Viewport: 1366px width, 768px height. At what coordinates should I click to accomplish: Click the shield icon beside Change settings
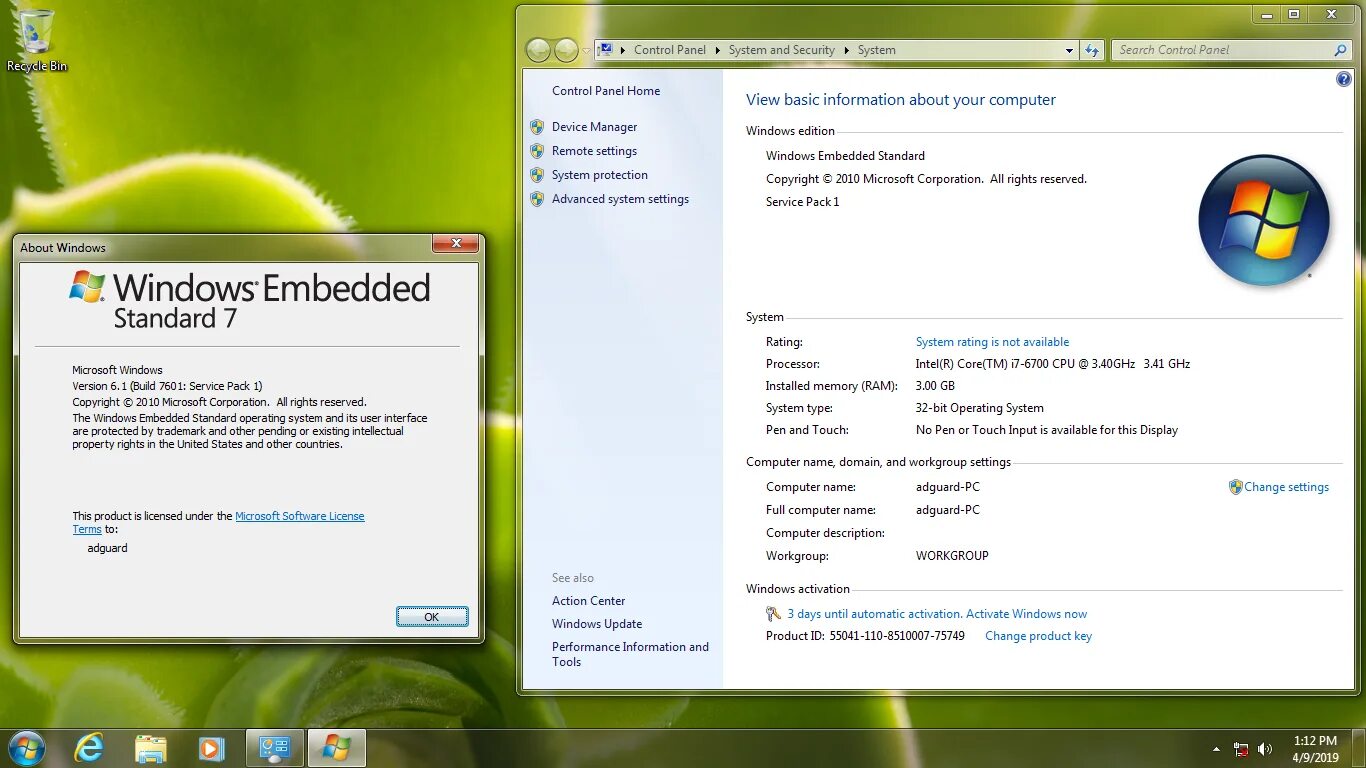click(1235, 487)
